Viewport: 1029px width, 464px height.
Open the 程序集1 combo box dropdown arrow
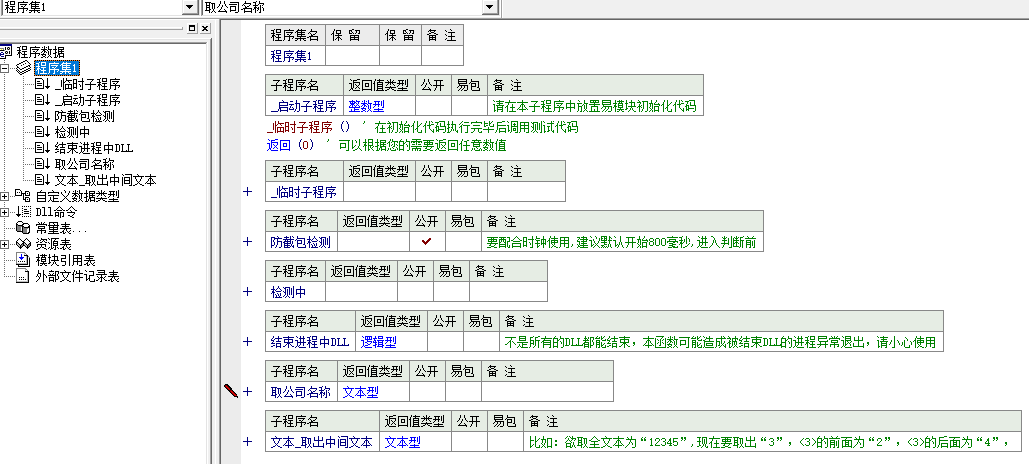pyautogui.click(x=190, y=7)
